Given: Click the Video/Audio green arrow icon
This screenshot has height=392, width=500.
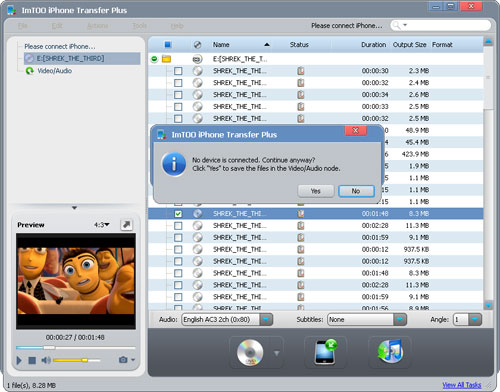Looking at the screenshot, I should pos(30,71).
